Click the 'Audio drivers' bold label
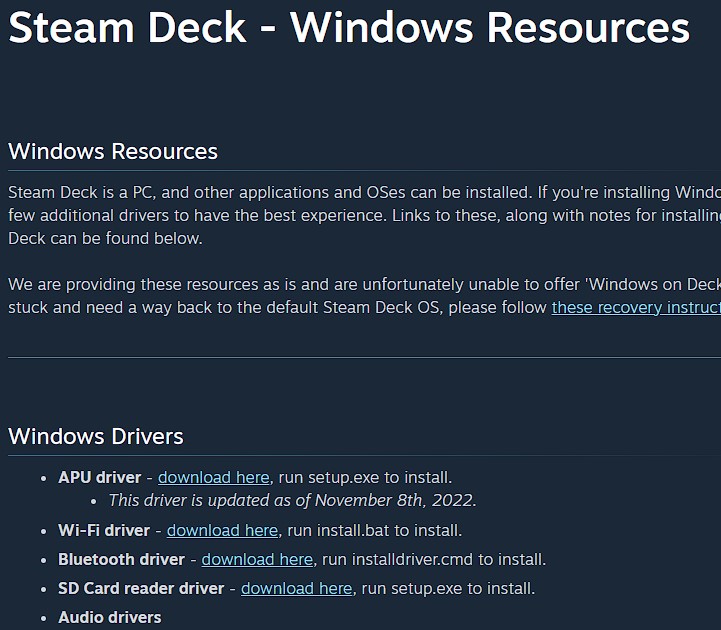This screenshot has width=721, height=630. coord(110,617)
